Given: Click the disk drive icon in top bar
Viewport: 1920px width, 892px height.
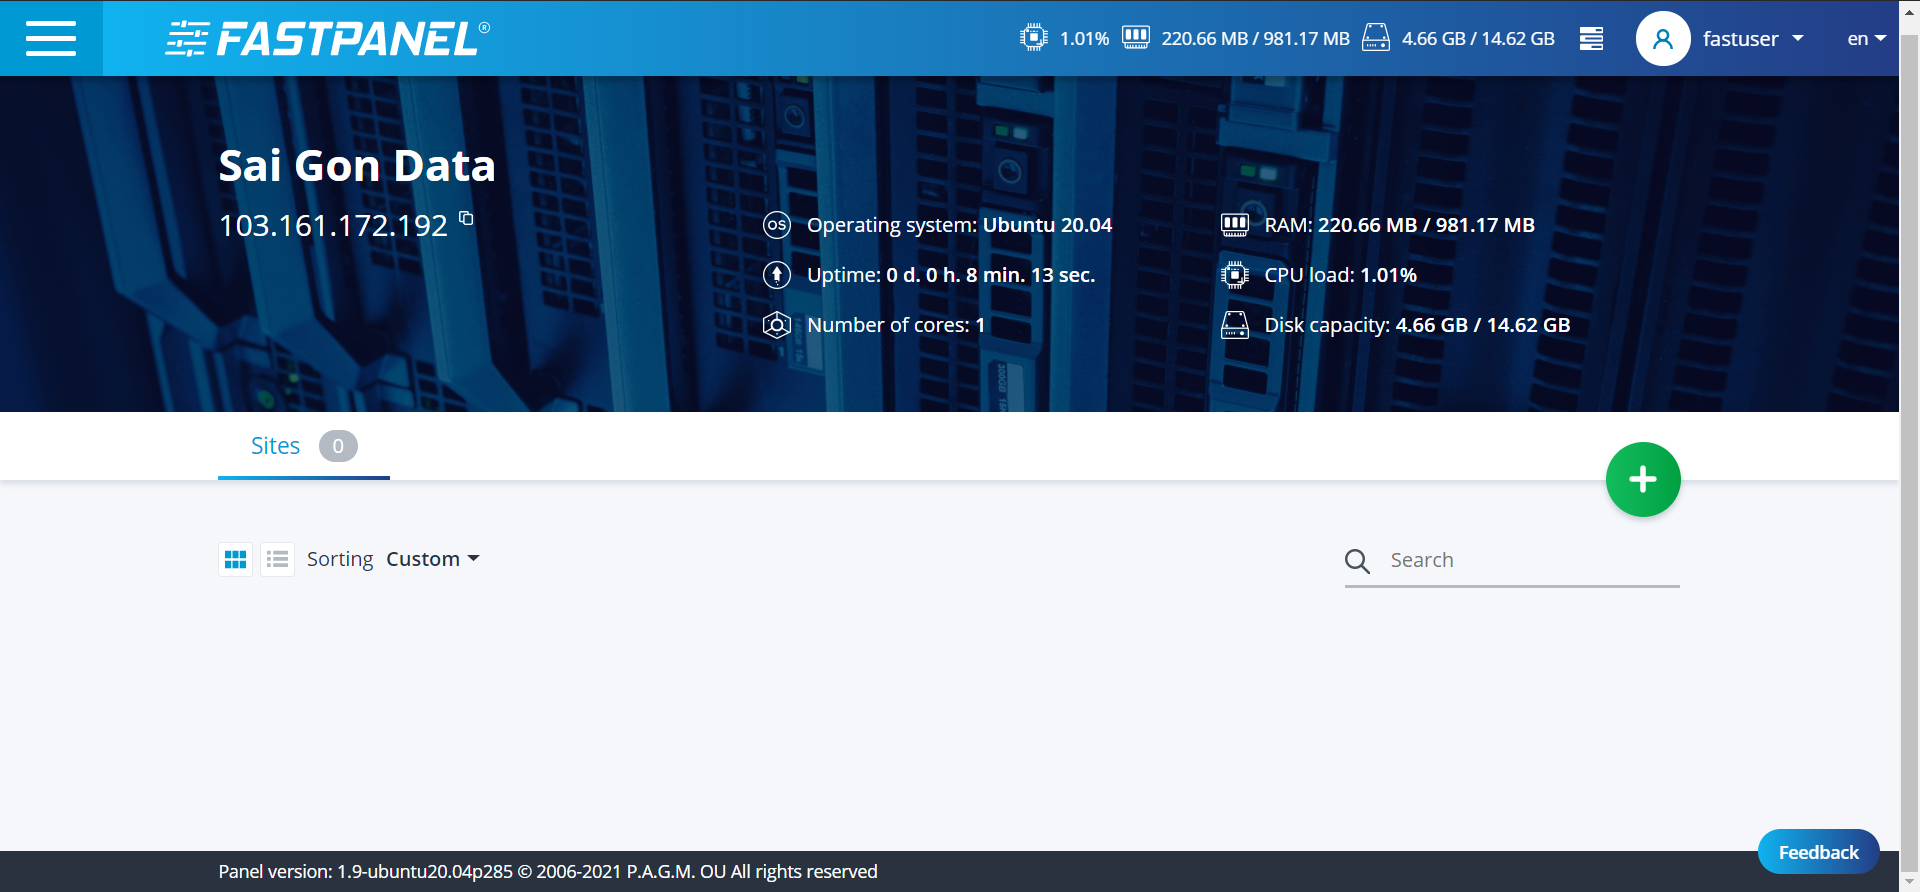Looking at the screenshot, I should click(1376, 38).
